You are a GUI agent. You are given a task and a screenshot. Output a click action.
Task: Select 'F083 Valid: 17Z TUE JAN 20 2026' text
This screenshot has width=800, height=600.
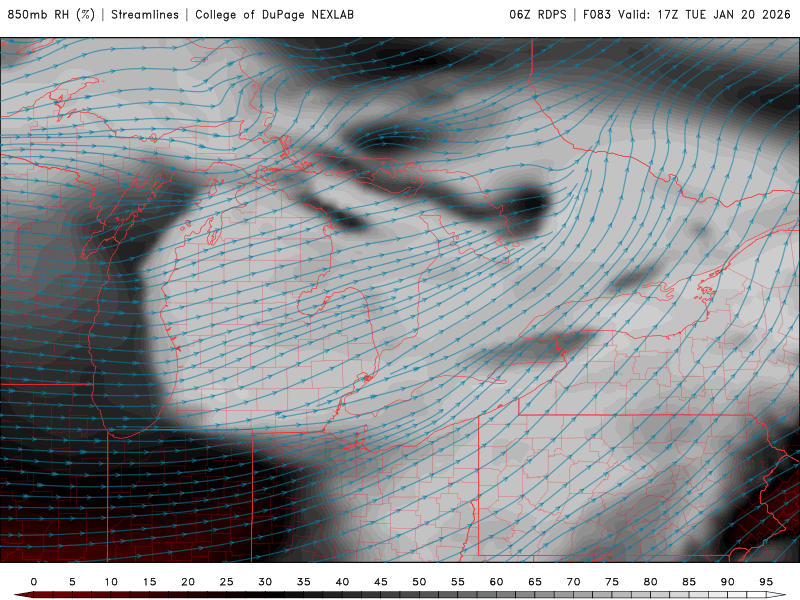coord(687,15)
